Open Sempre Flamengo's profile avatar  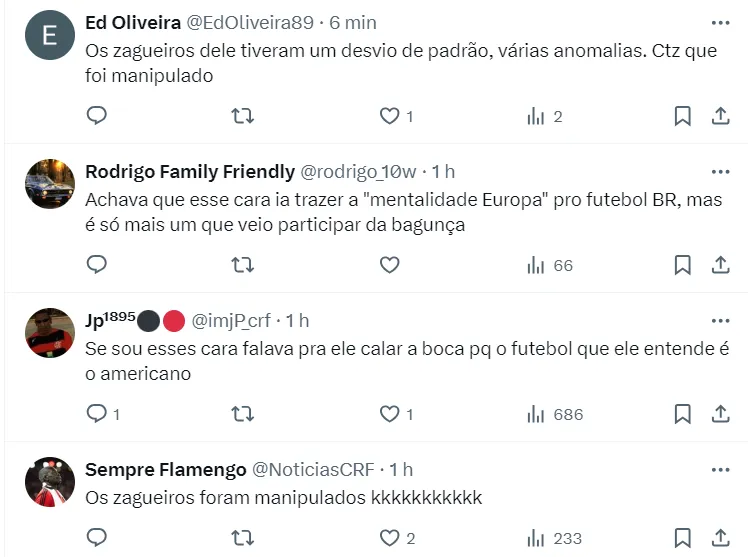50,482
